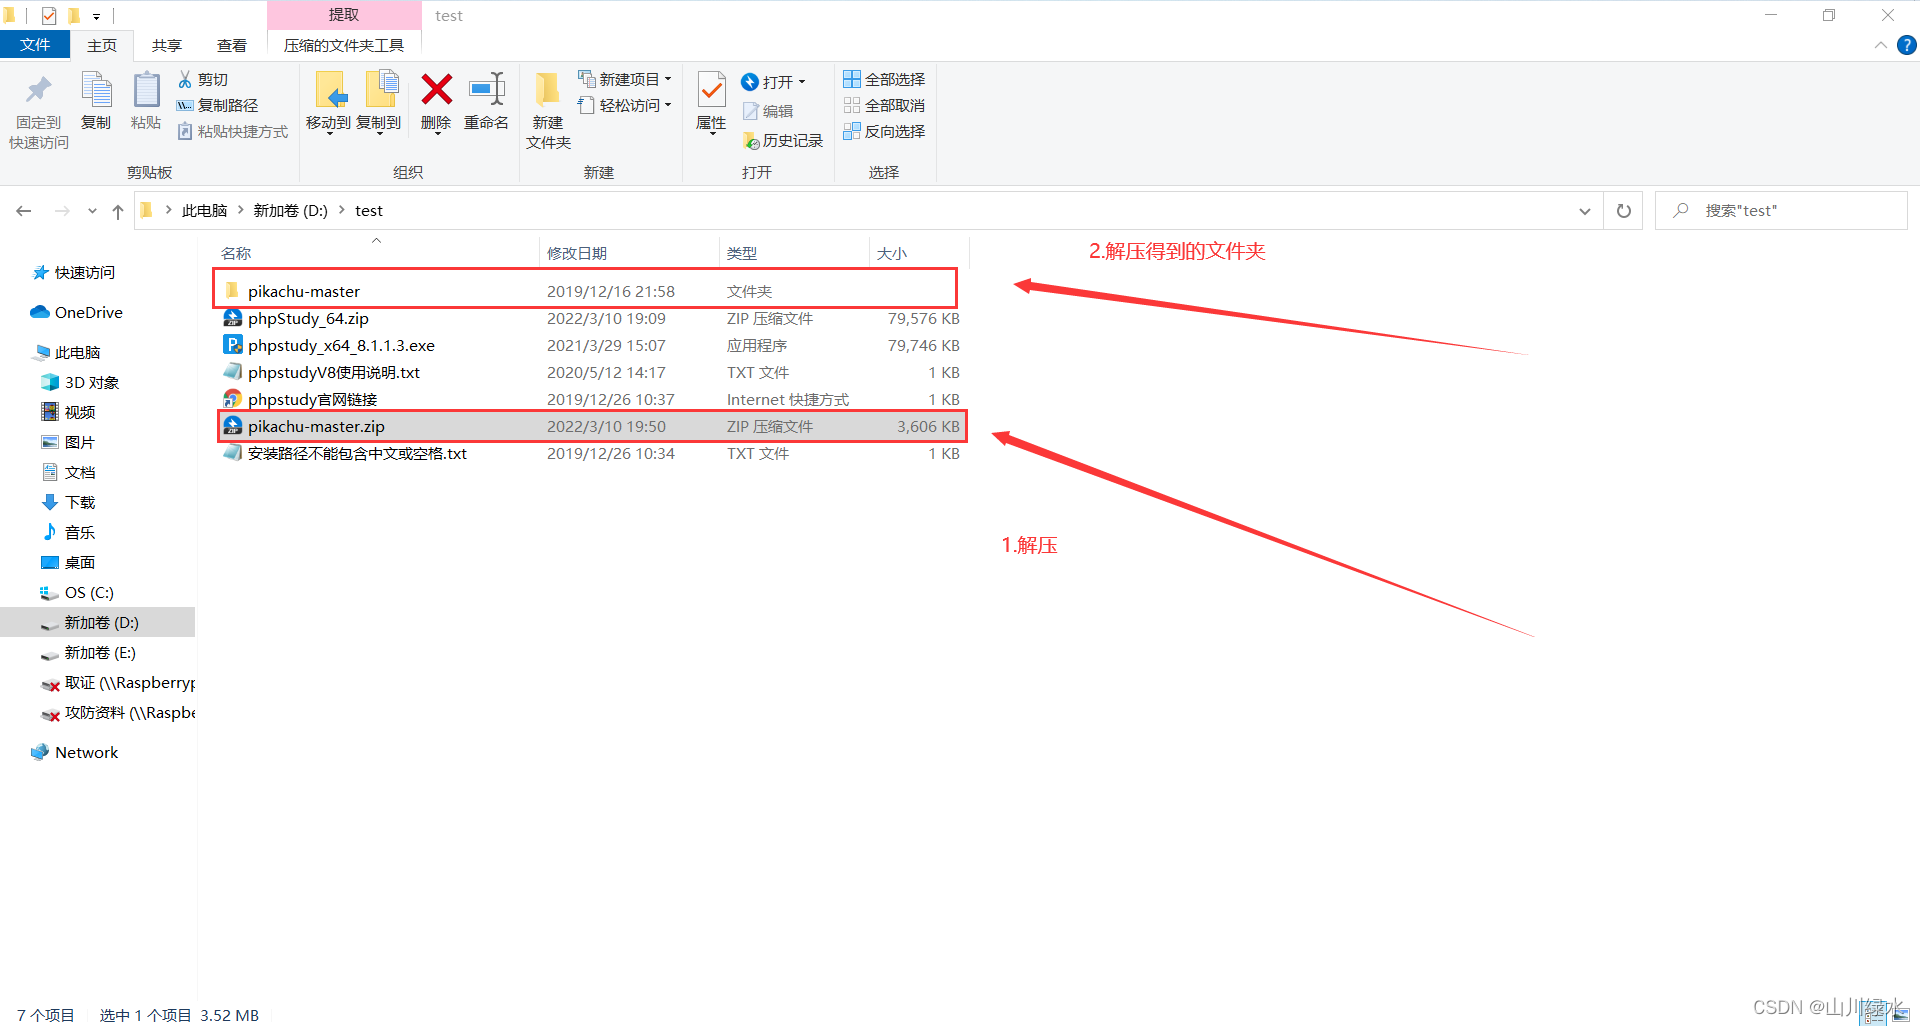The width and height of the screenshot is (1920, 1026).
Task: Select OneDrive in navigation pane
Action: [77, 312]
